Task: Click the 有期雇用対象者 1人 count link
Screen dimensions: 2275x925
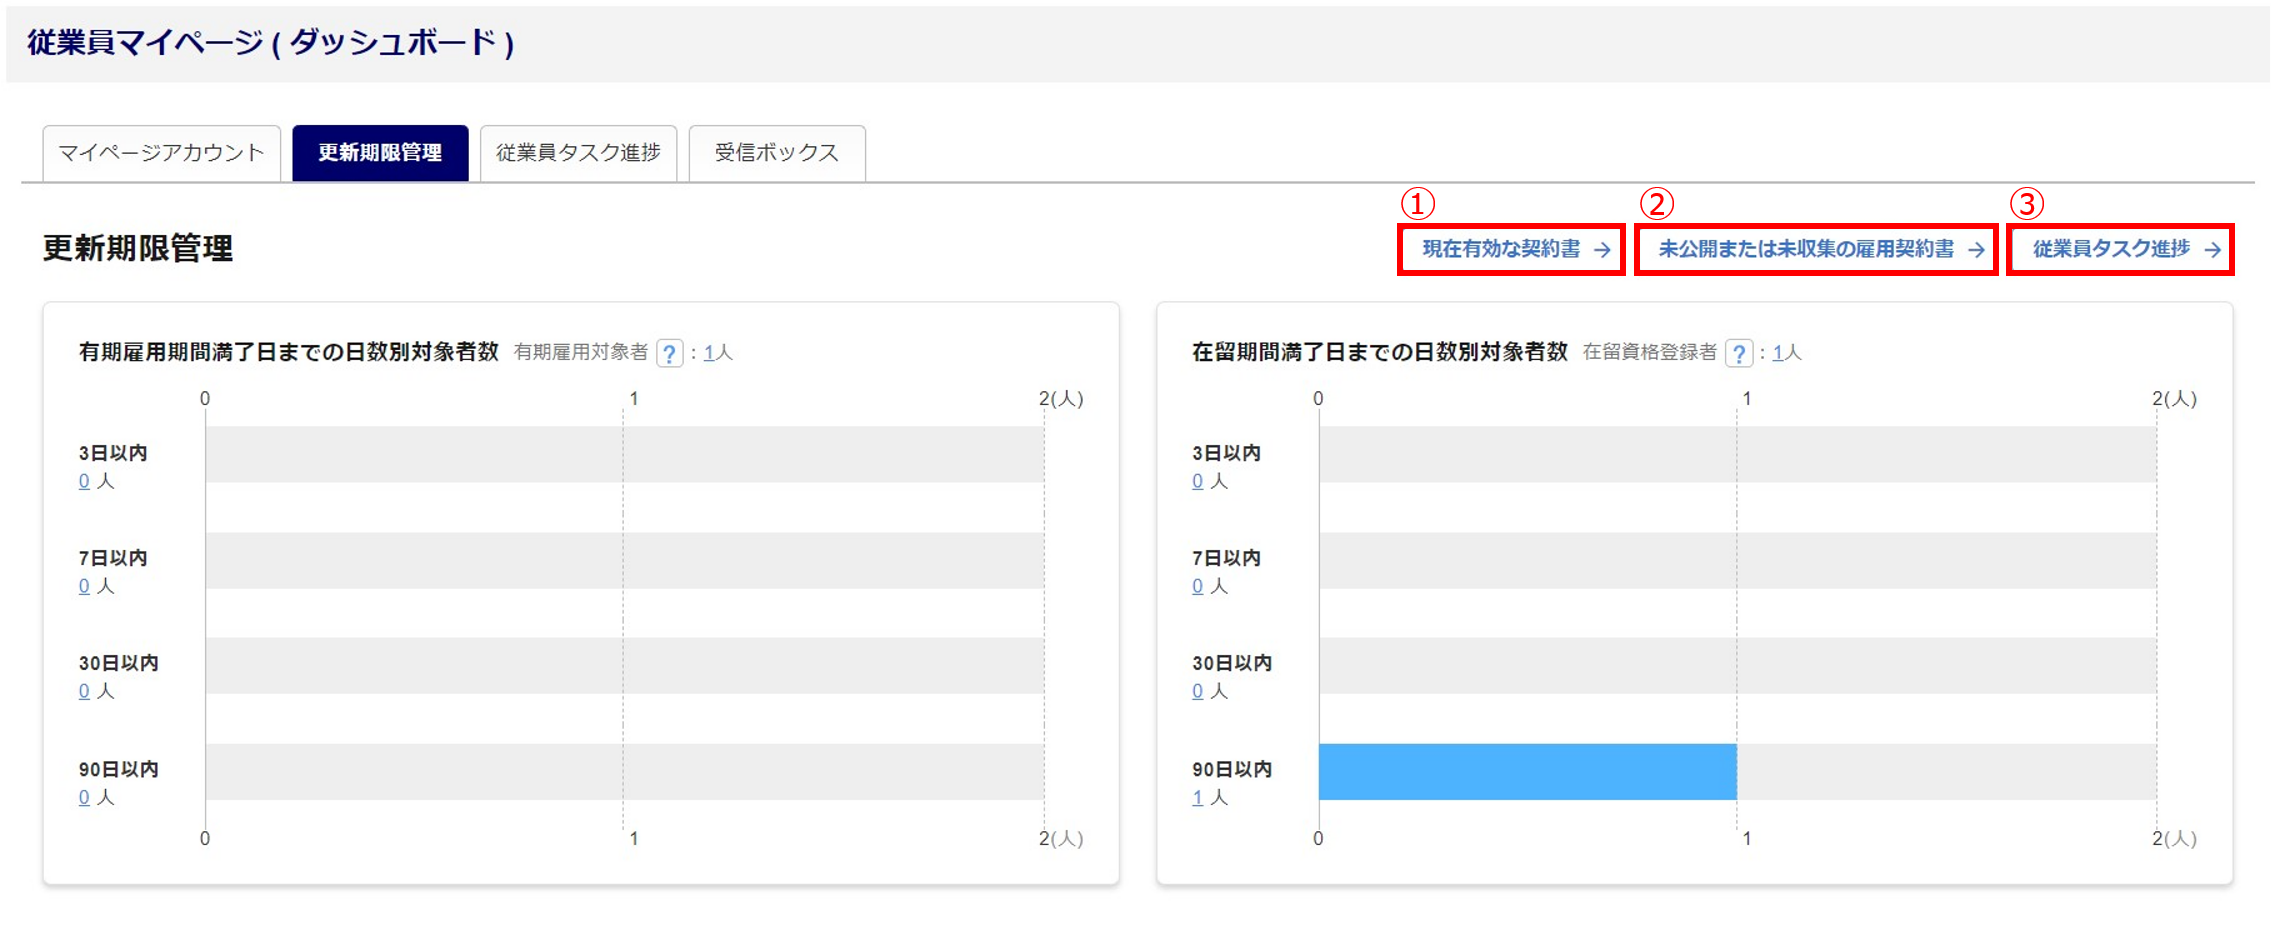Action: (709, 353)
